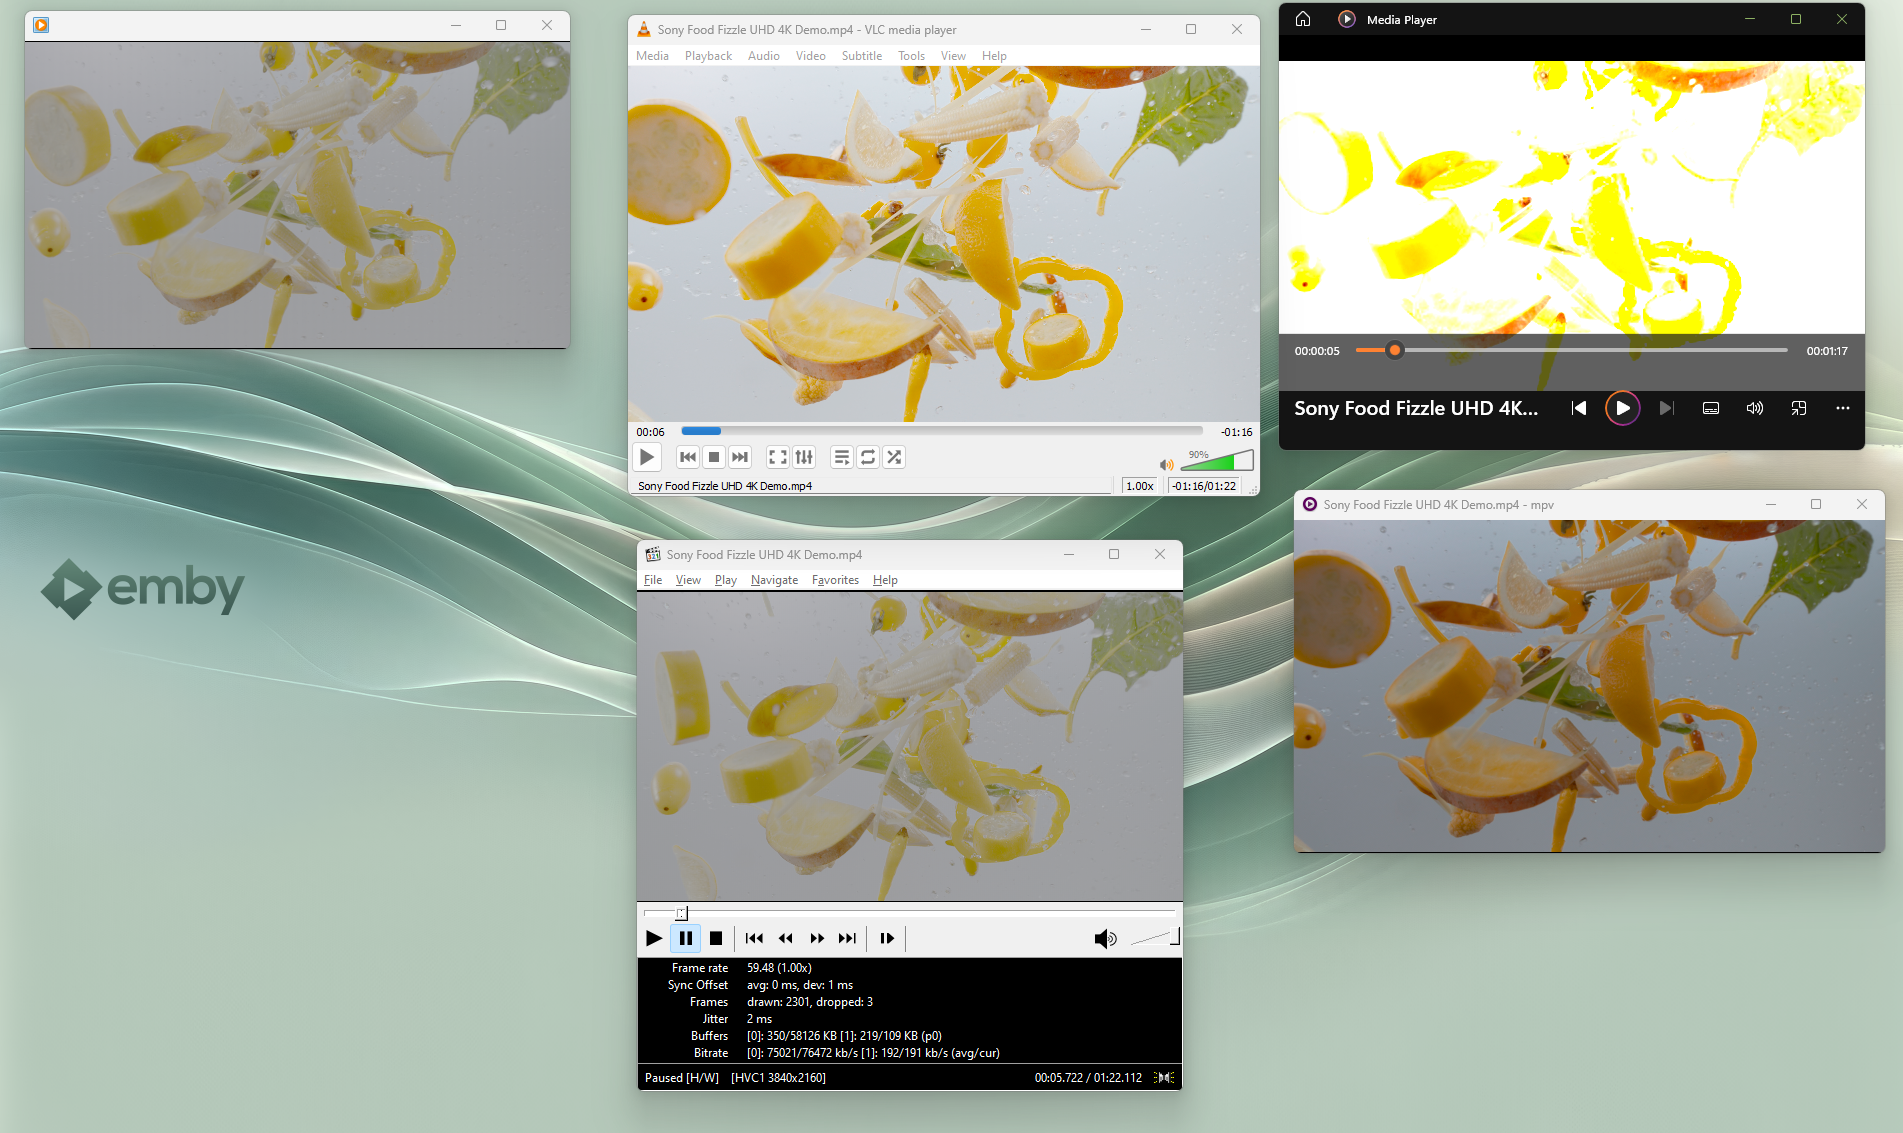Open VLC extended settings equalizer icon

tap(804, 457)
